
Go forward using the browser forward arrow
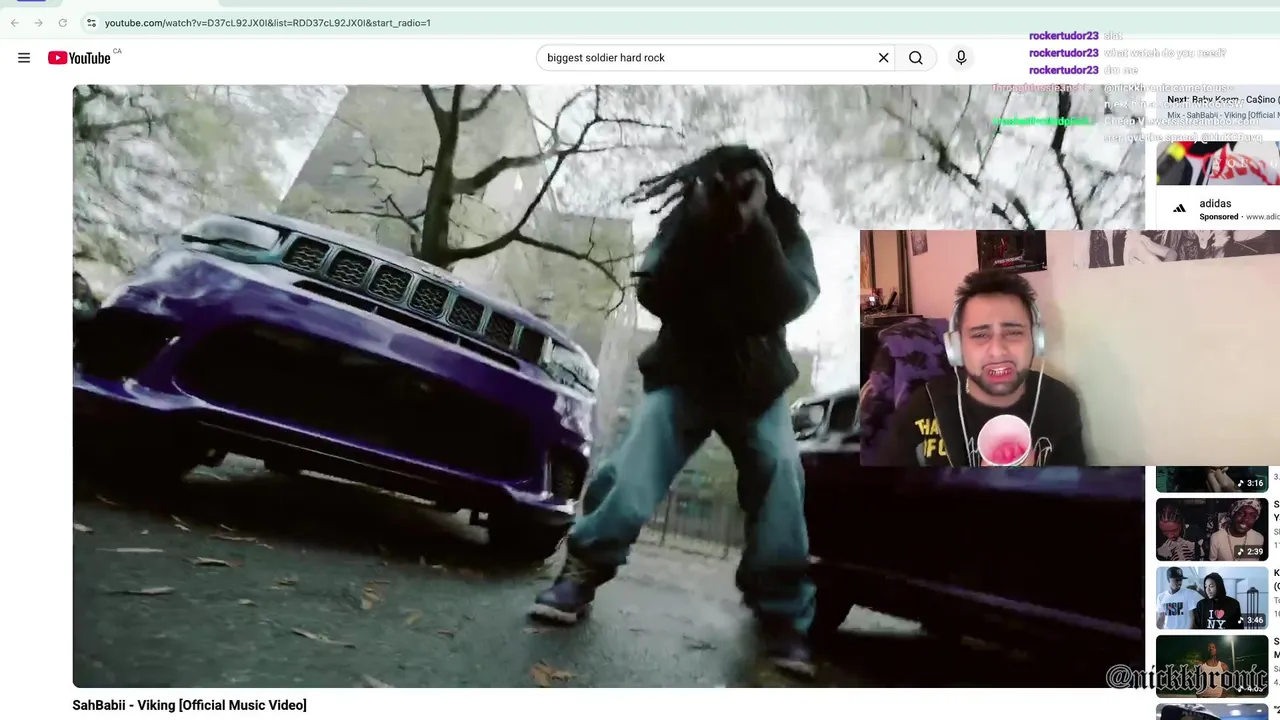(39, 22)
